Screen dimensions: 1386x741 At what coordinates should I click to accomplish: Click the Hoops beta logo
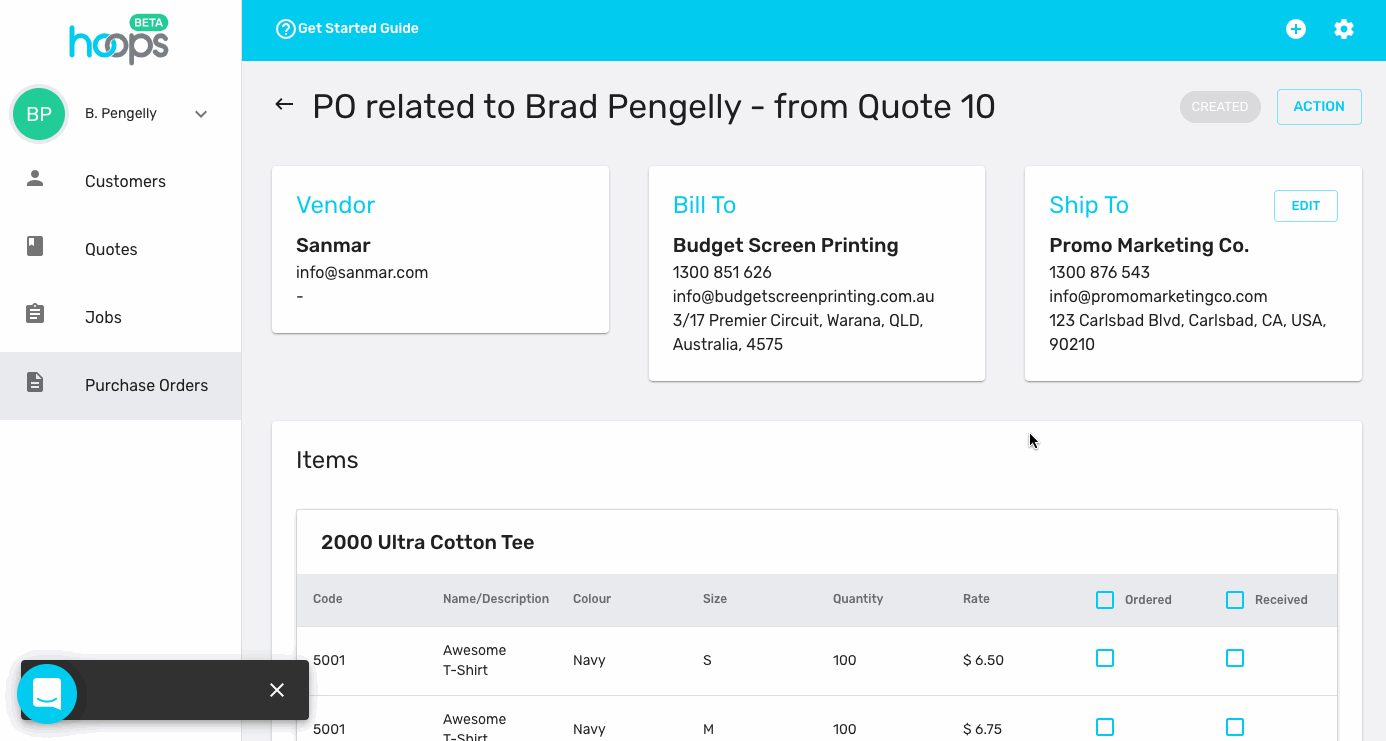point(119,40)
